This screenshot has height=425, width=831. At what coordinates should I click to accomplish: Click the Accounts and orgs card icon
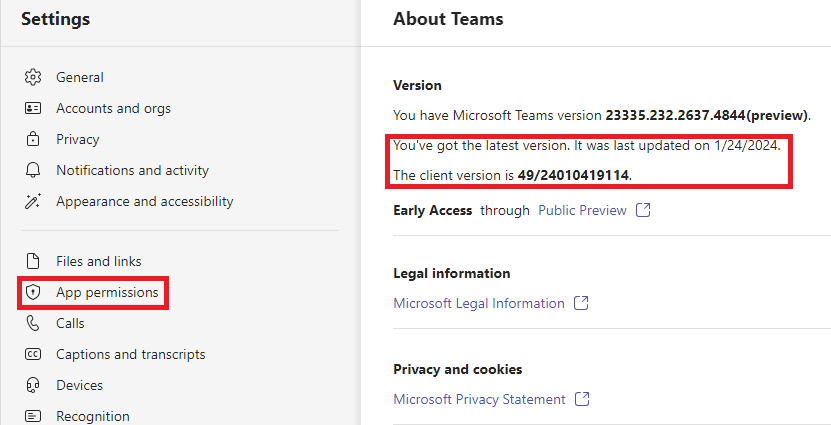coord(33,109)
